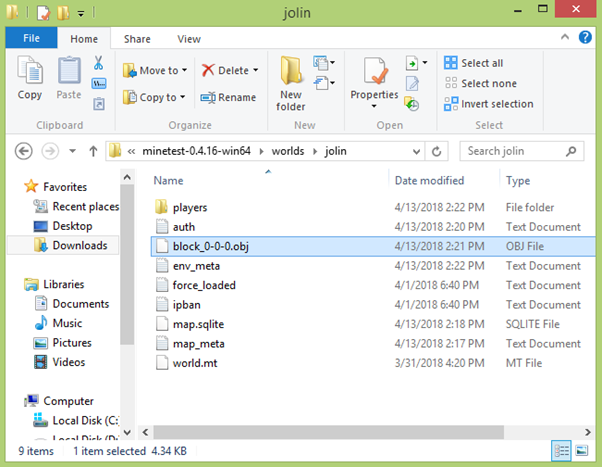The image size is (602, 467).
Task: Click the Rename button
Action: click(x=228, y=98)
